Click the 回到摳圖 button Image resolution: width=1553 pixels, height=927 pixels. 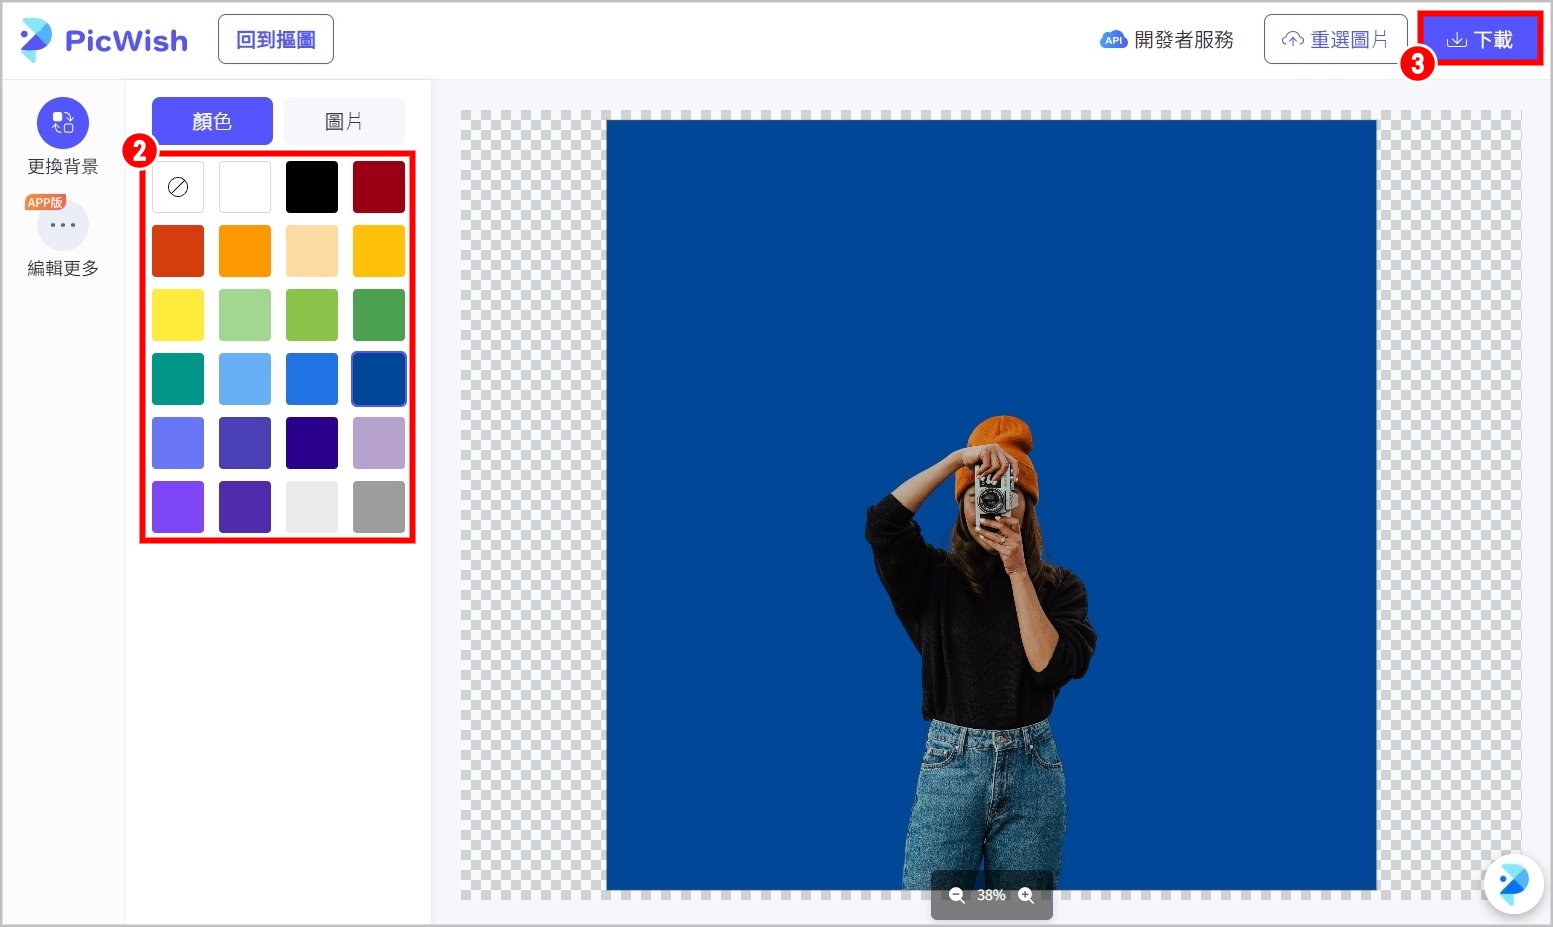(276, 40)
